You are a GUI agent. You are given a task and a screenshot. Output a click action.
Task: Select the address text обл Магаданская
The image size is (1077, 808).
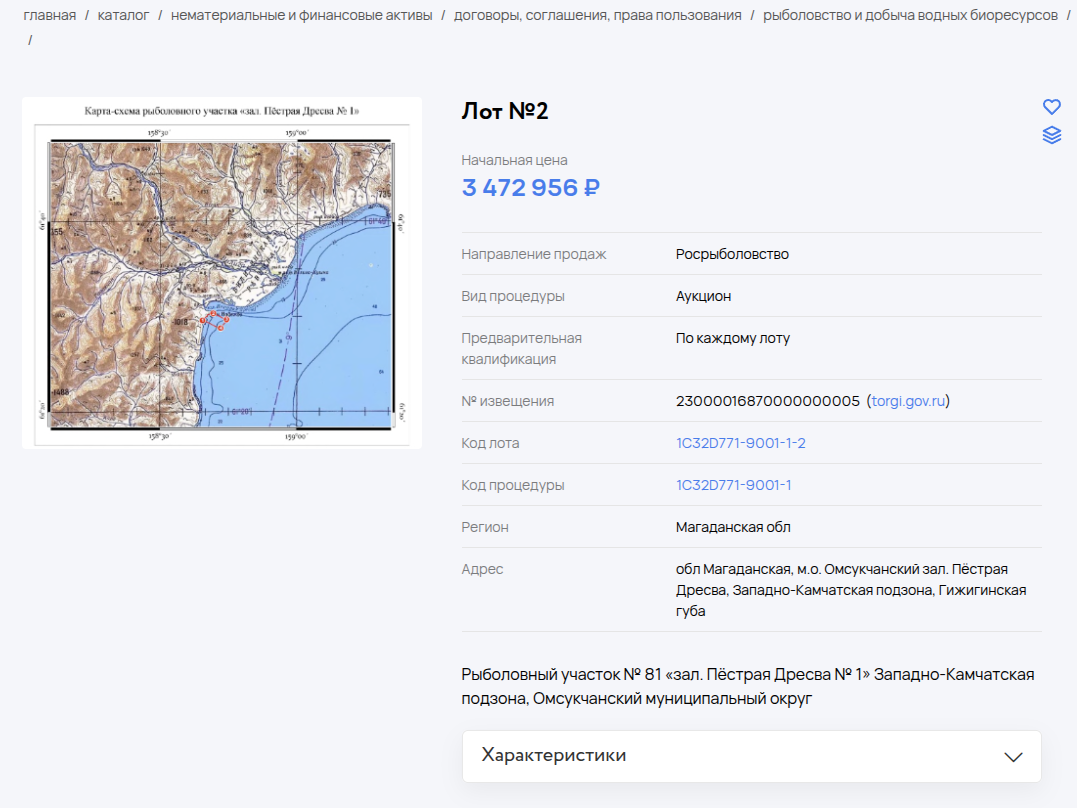pyautogui.click(x=850, y=590)
